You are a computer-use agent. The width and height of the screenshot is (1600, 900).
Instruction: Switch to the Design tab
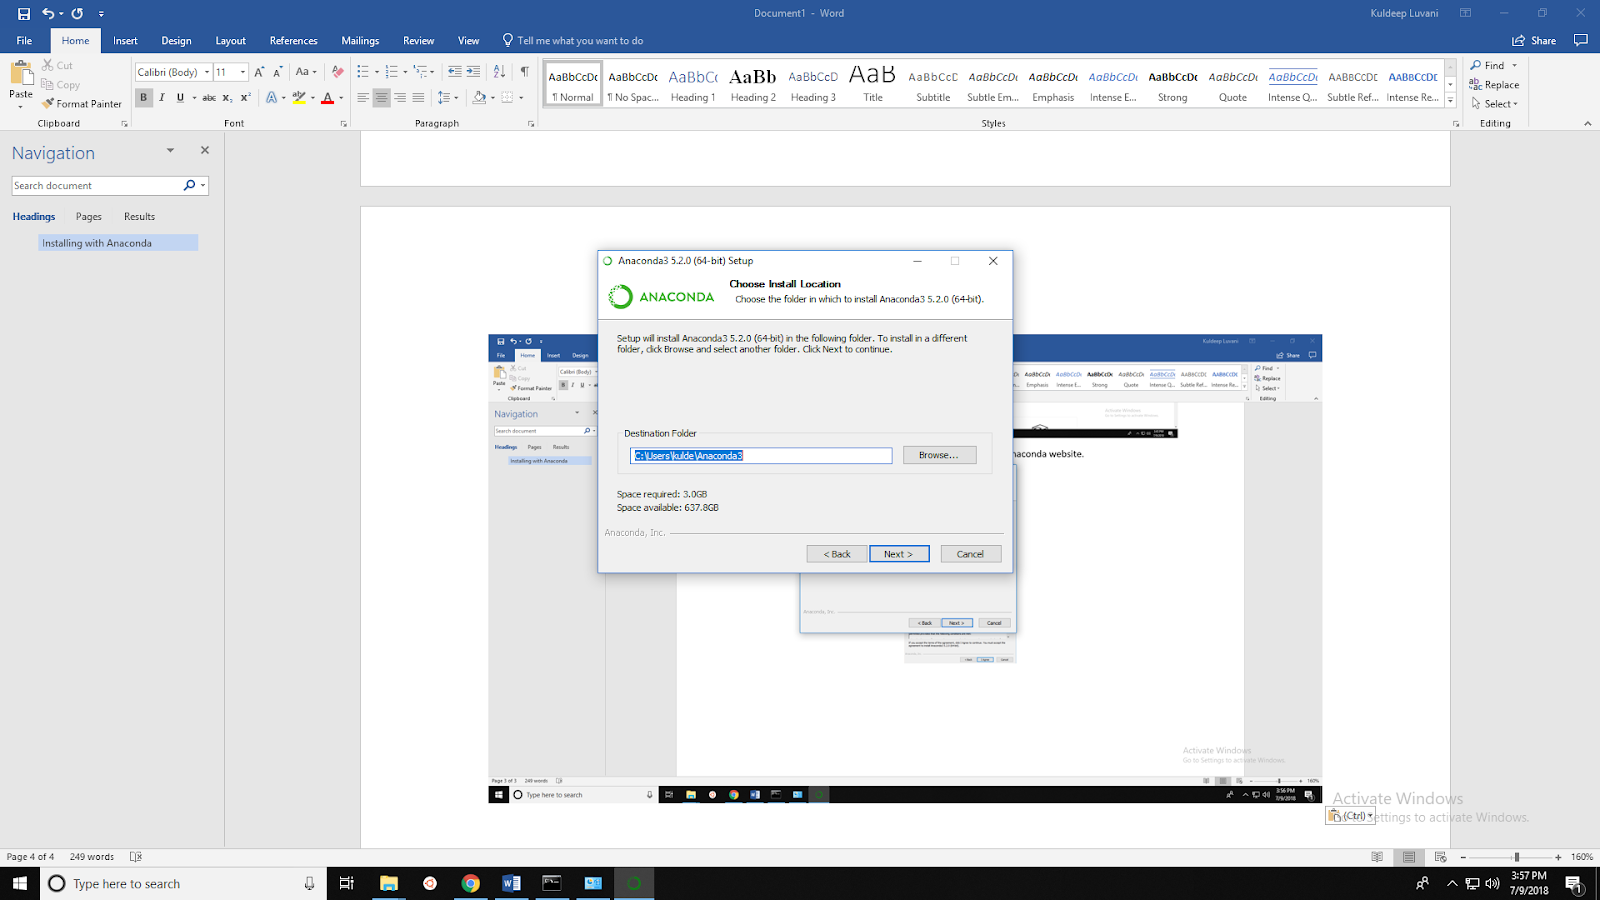tap(176, 41)
